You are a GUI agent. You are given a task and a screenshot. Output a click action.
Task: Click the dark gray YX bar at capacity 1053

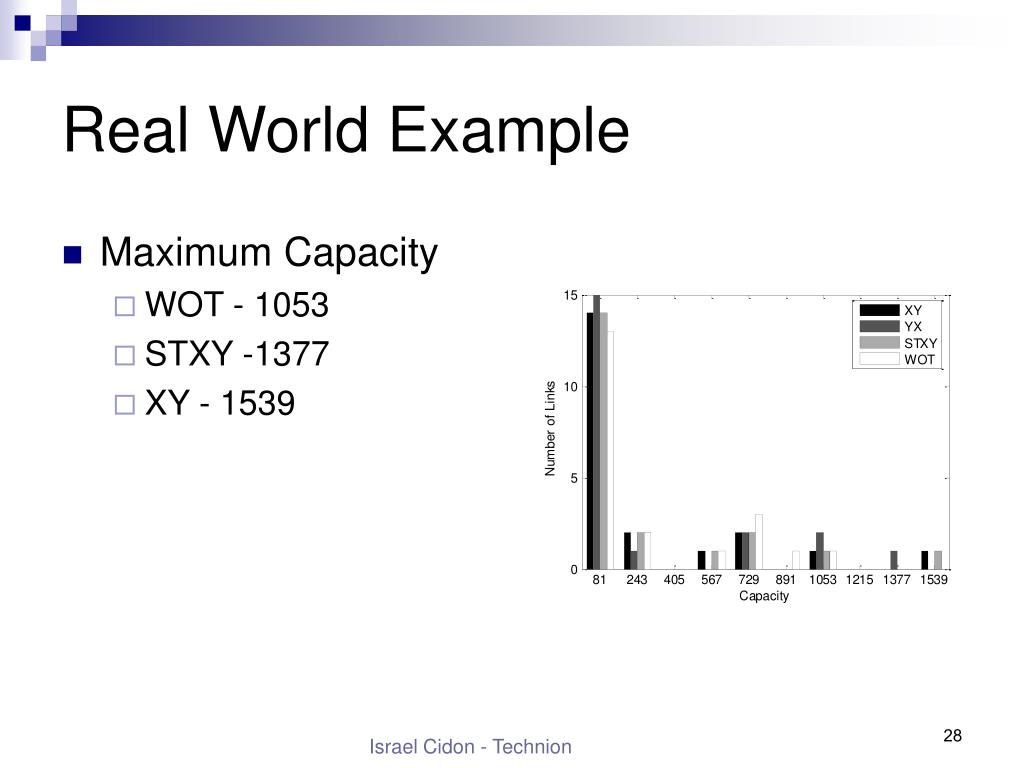(820, 551)
